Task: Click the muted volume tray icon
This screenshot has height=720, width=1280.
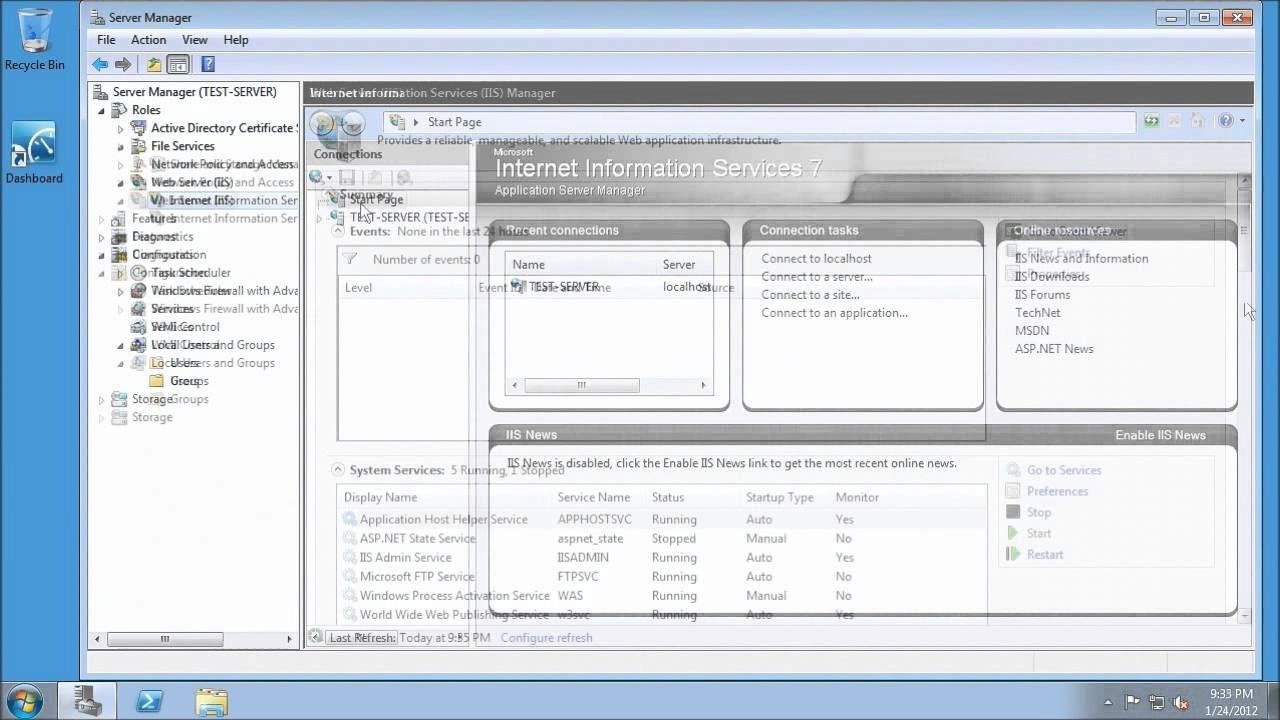Action: (1181, 702)
